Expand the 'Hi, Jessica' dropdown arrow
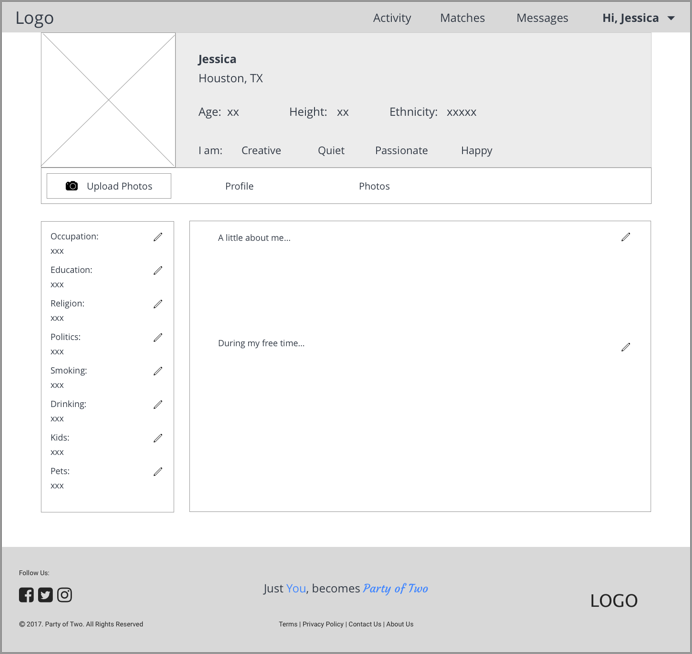This screenshot has width=692, height=654. (x=671, y=19)
